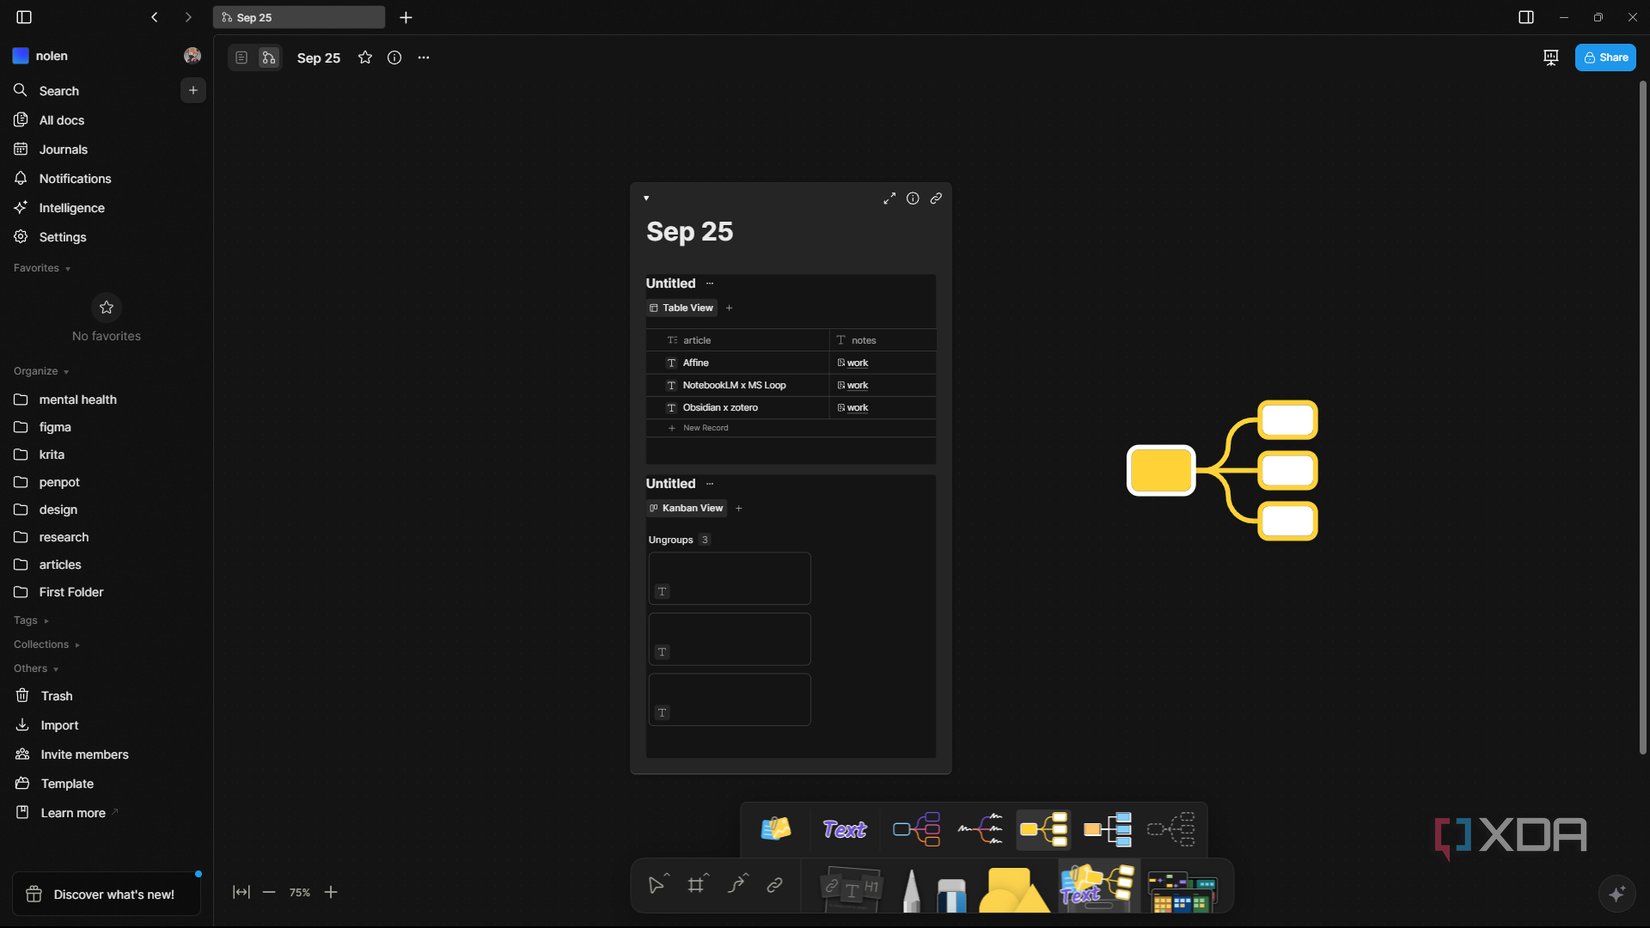Screen dimensions: 1650x928
Task: Start presentation mode from the top right
Action: pyautogui.click(x=1550, y=57)
